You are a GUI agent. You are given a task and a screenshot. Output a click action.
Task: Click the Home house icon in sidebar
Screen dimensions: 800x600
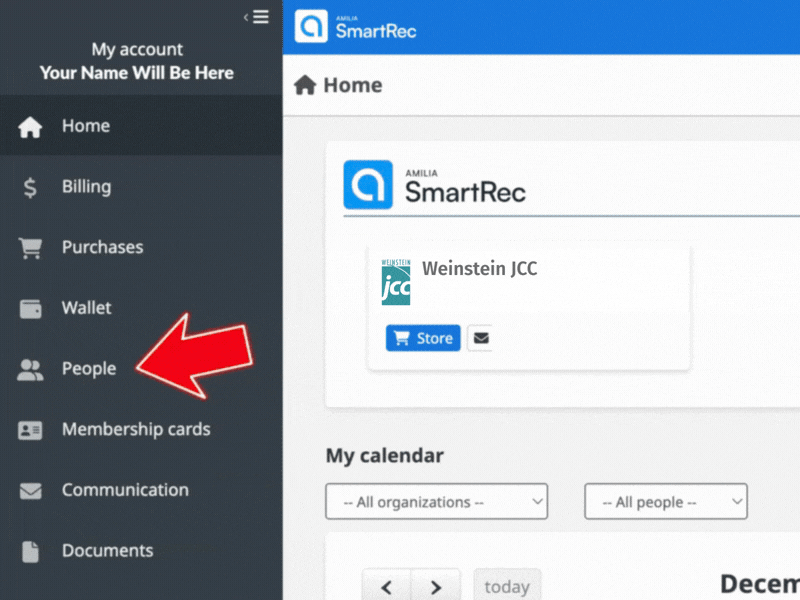[31, 127]
